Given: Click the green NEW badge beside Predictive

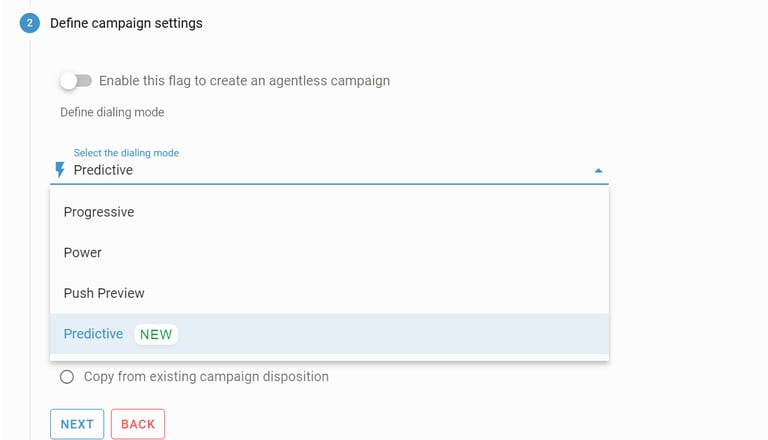Looking at the screenshot, I should tap(156, 334).
